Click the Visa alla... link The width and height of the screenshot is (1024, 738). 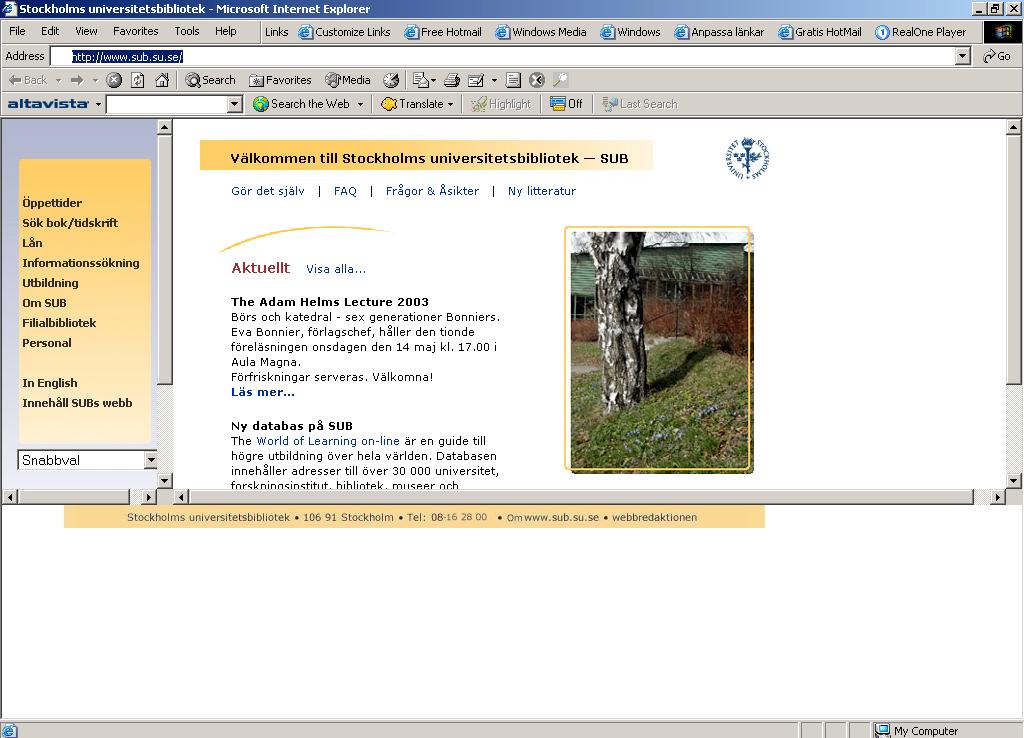(x=336, y=269)
